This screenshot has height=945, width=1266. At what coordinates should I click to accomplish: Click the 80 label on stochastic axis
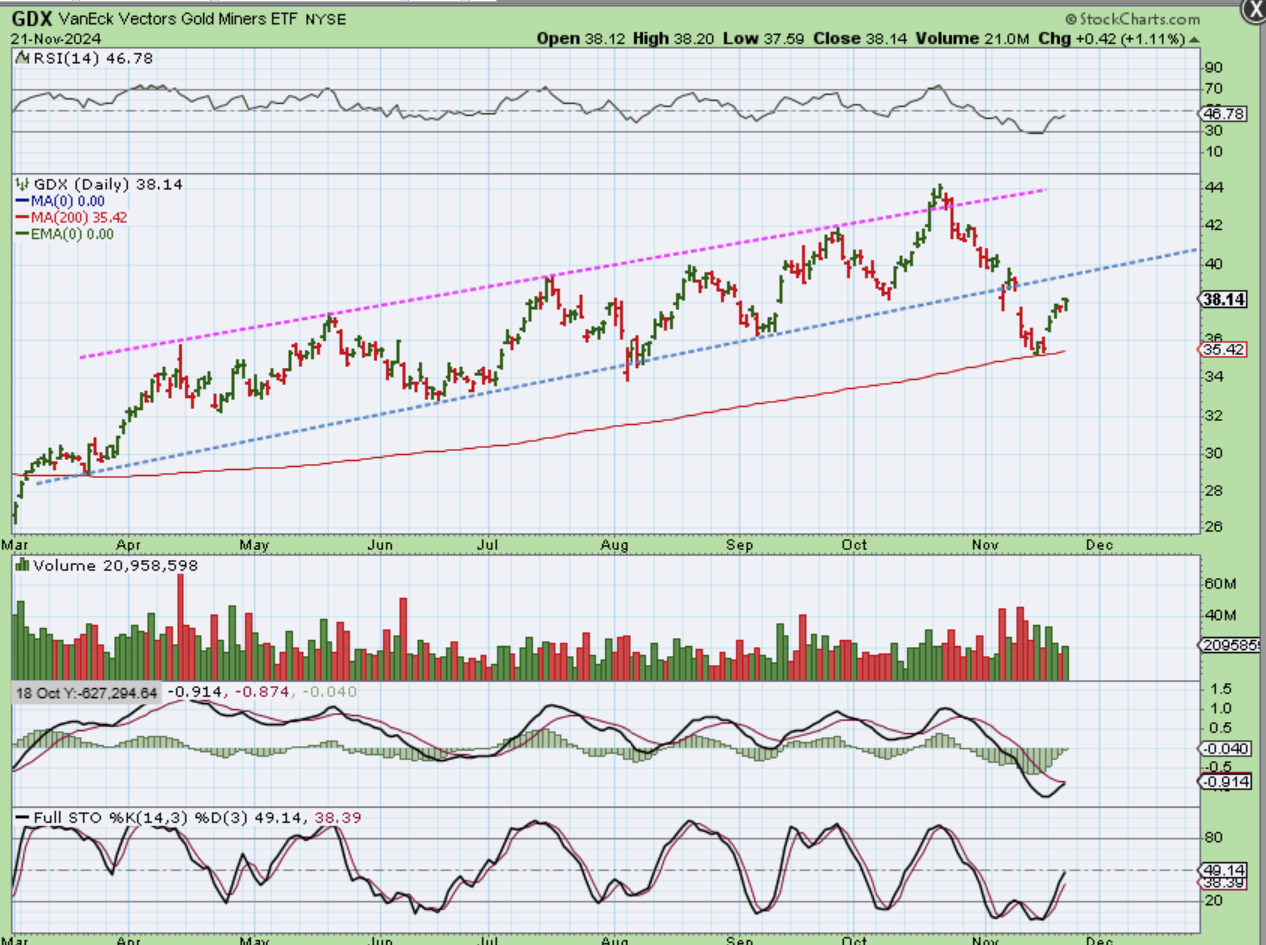(1213, 839)
